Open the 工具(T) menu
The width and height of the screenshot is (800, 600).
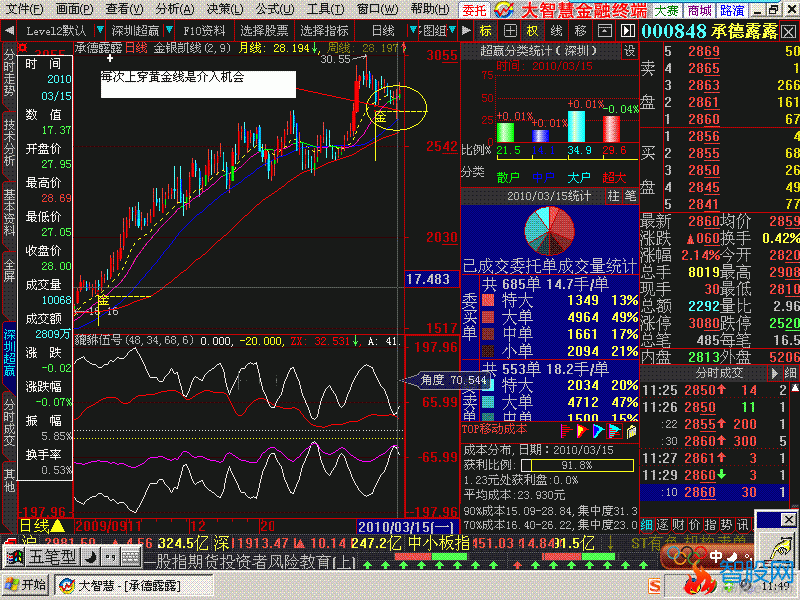(x=326, y=9)
